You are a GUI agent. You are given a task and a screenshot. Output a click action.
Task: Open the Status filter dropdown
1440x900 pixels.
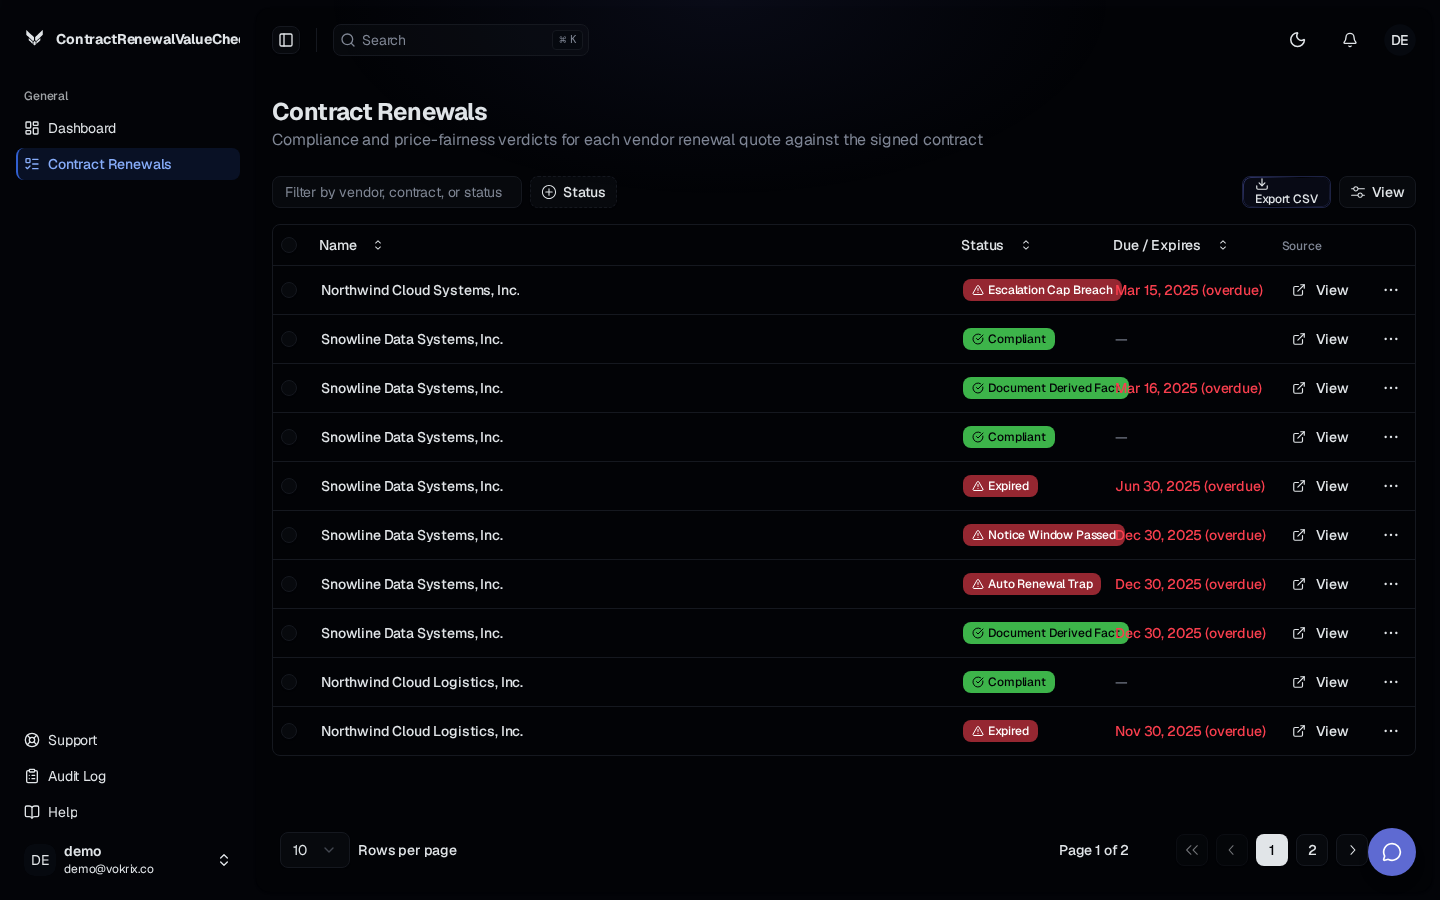[x=573, y=192]
